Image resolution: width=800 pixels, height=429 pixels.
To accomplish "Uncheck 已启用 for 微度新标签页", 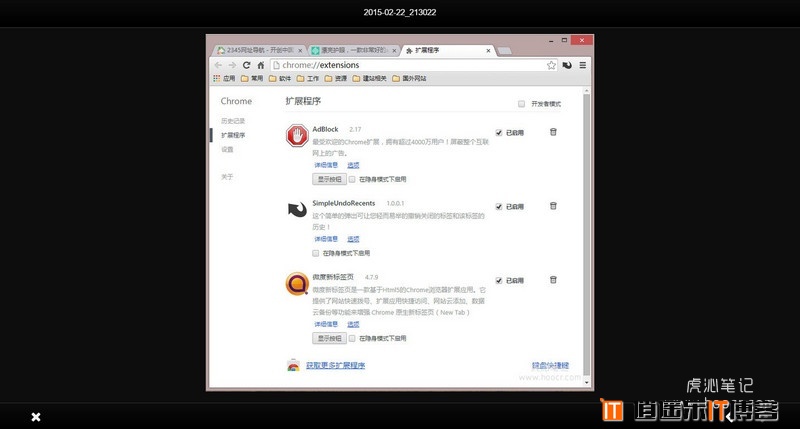I will (x=499, y=281).
